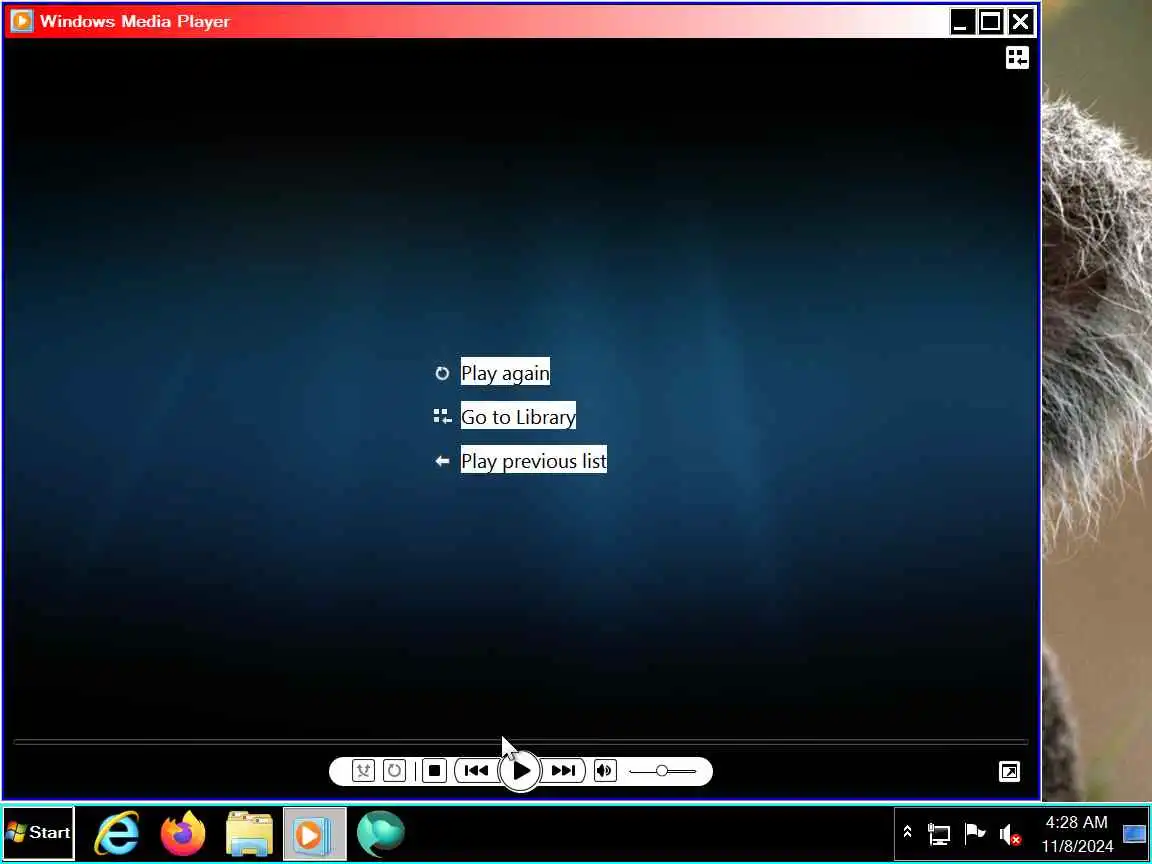This screenshot has width=1152, height=864.
Task: Click the seek bar above the playback controls
Action: coord(520,742)
